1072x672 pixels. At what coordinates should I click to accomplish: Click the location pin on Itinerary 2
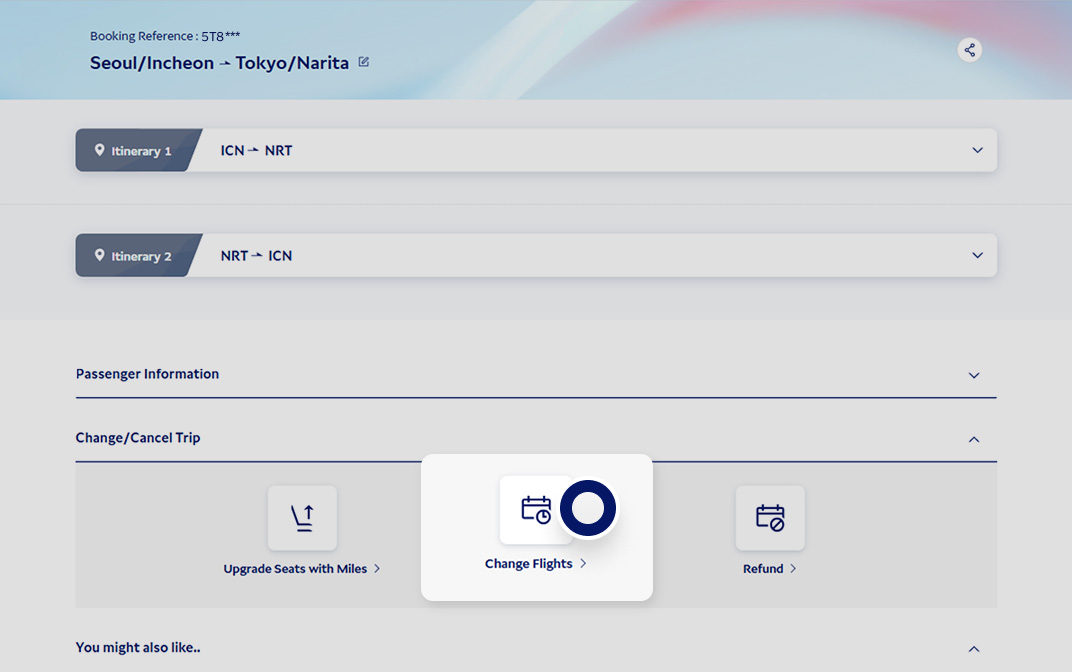(x=100, y=255)
